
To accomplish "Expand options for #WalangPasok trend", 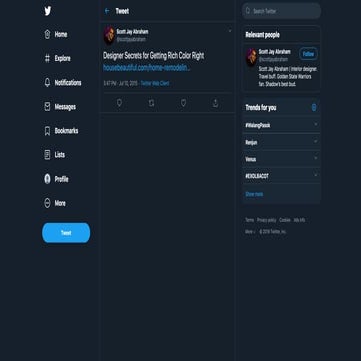I will click(316, 124).
